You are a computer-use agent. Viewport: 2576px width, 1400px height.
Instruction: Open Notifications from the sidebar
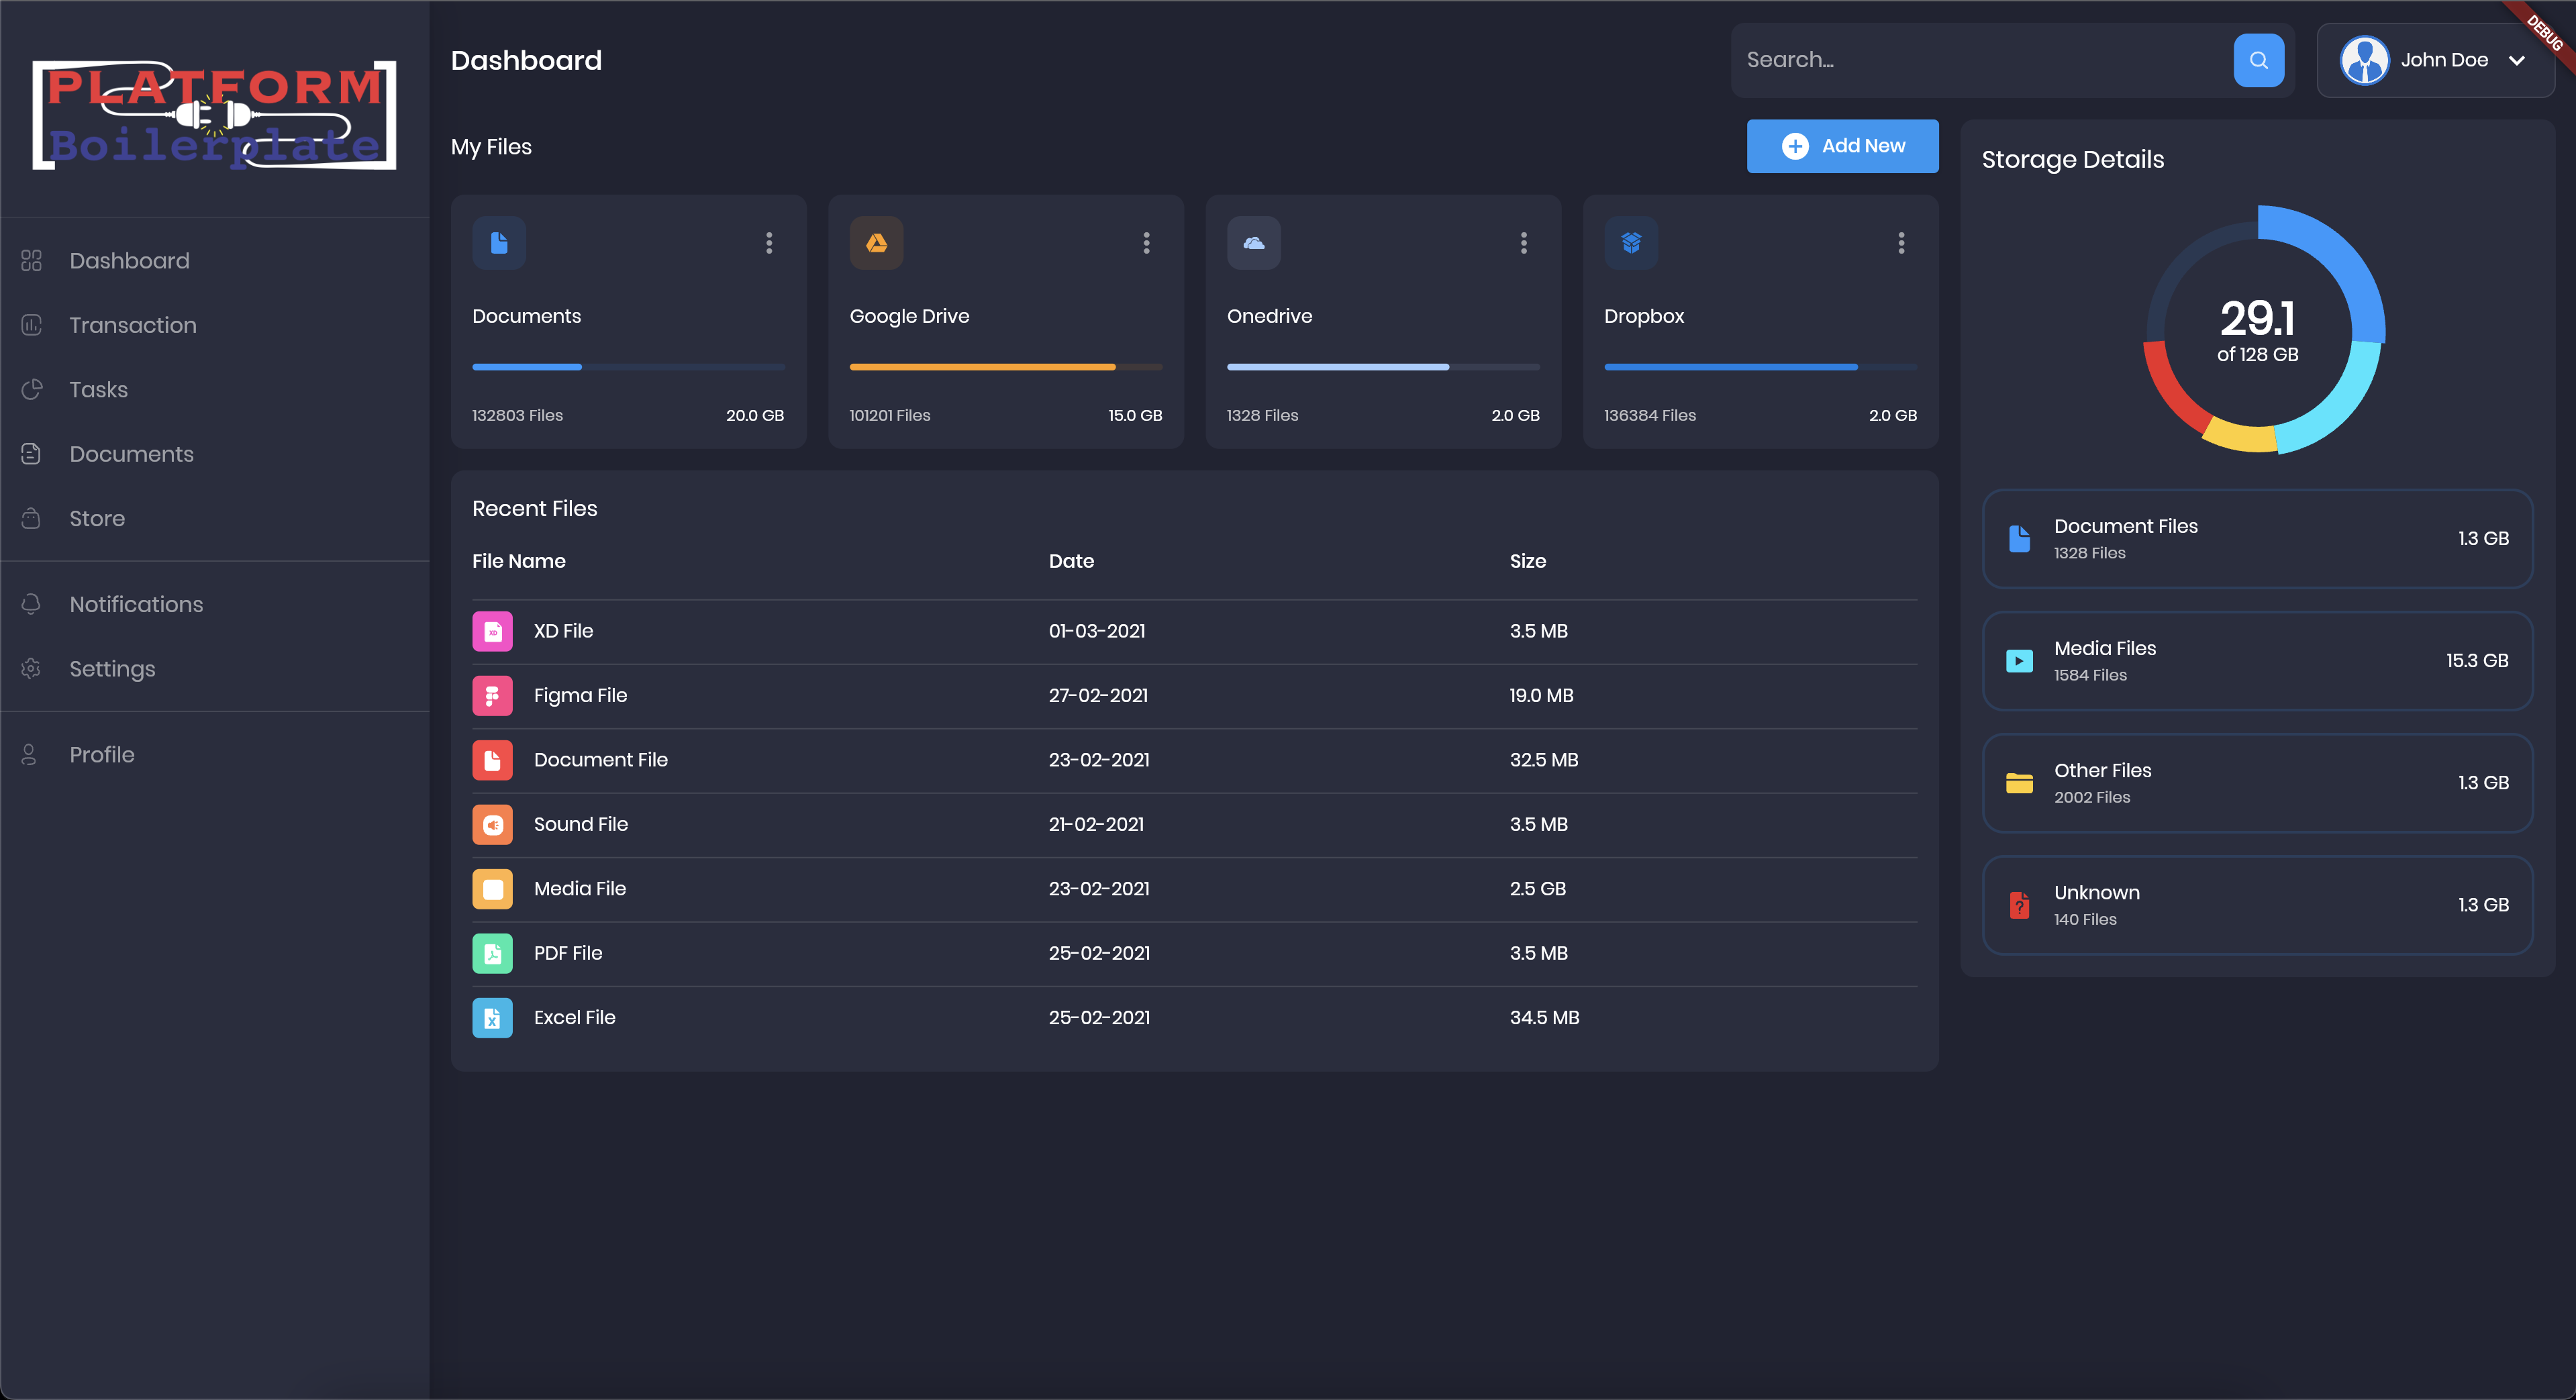pyautogui.click(x=136, y=604)
